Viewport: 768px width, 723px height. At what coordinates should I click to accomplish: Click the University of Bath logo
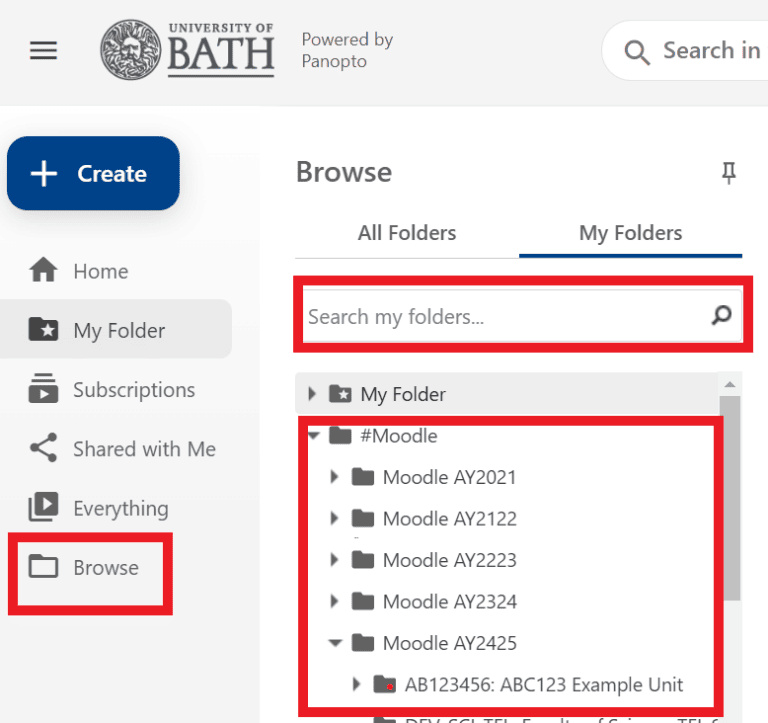click(187, 50)
